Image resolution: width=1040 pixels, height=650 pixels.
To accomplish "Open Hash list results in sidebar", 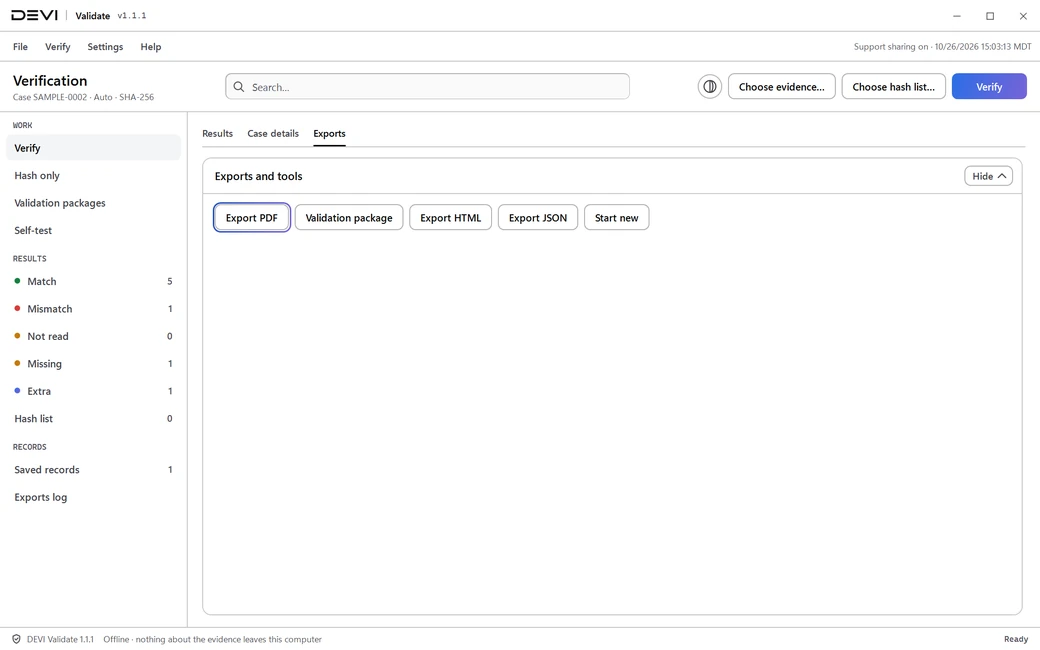I will coord(94,419).
